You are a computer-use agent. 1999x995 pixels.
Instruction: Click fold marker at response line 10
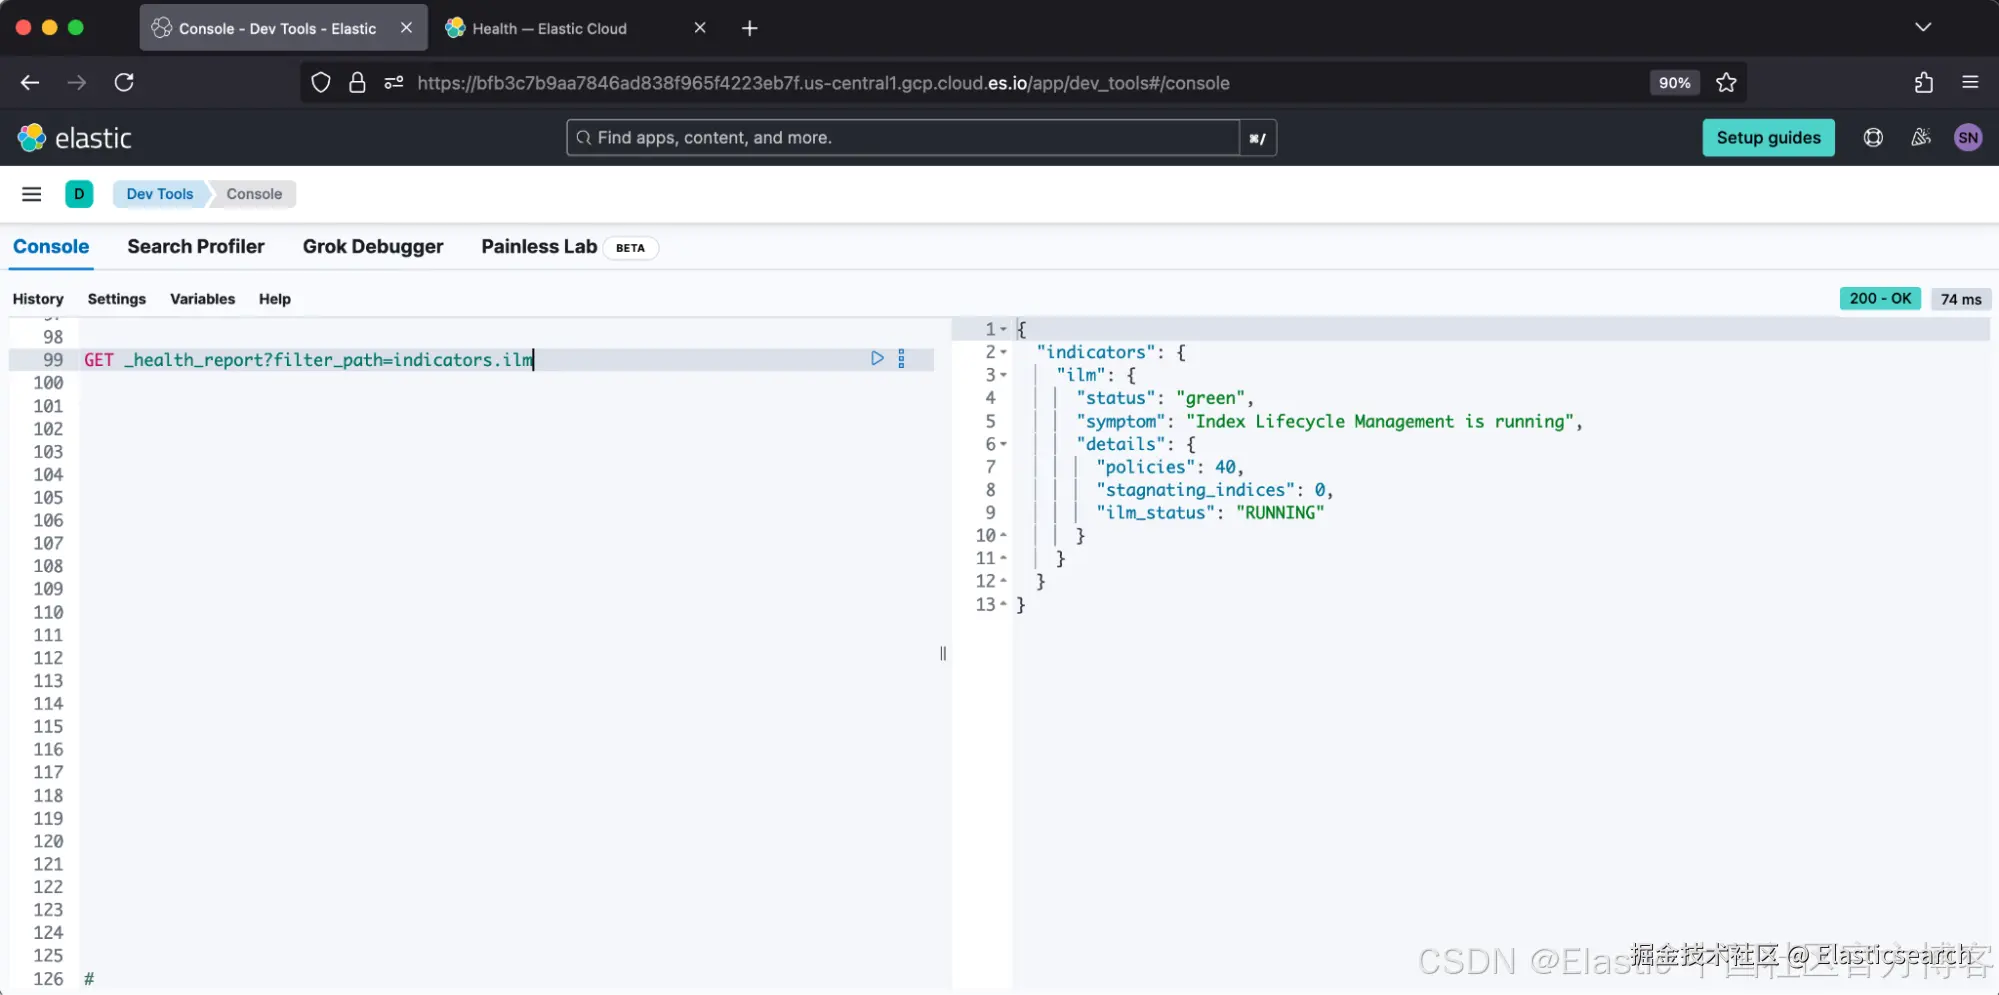tap(1003, 535)
